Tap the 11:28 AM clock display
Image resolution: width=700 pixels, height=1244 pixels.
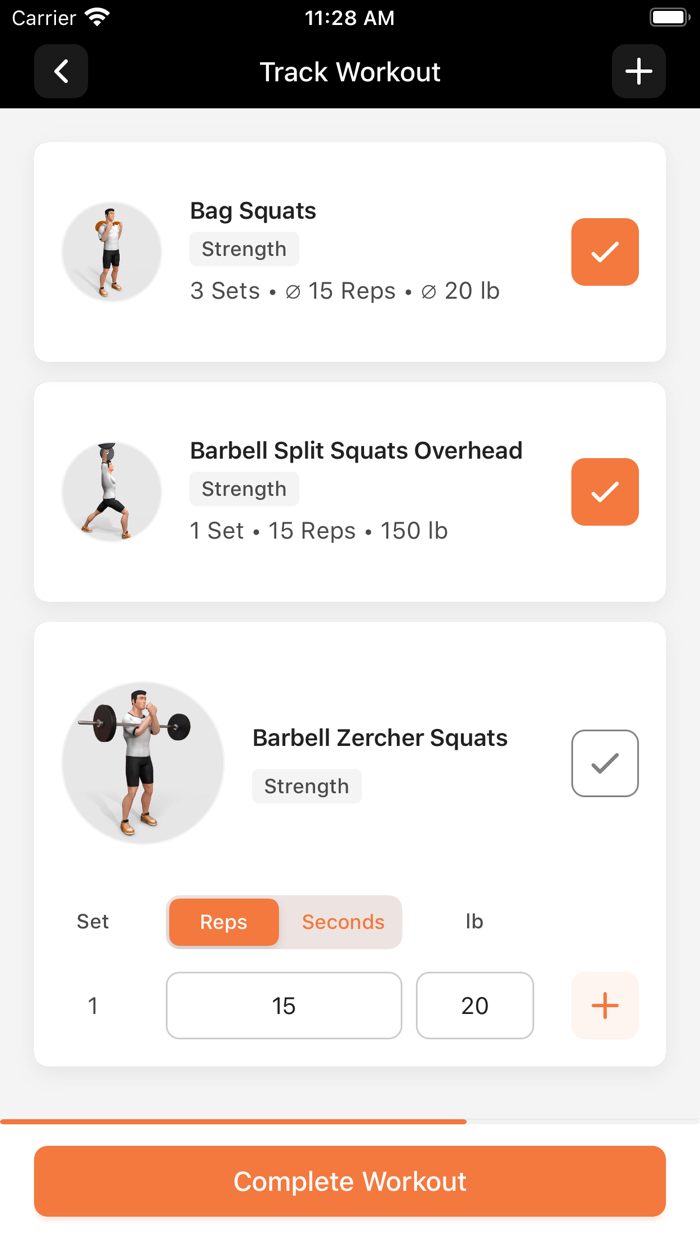(x=350, y=16)
